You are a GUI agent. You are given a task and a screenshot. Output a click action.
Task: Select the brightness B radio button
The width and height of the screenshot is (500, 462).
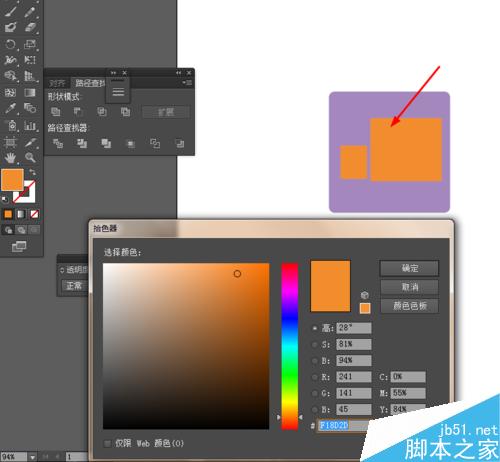click(x=314, y=361)
